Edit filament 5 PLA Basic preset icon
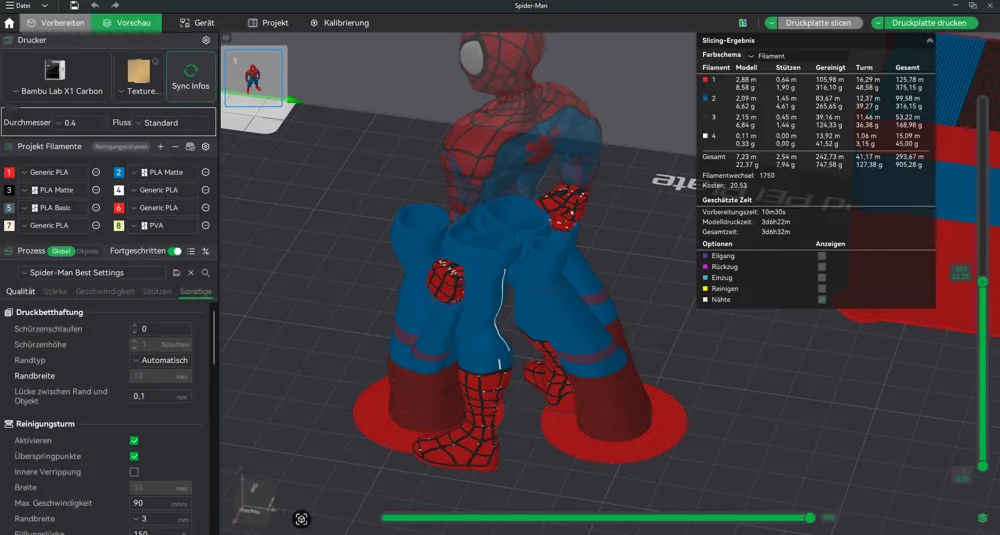Screen dimensions: 1000x535 96,208
